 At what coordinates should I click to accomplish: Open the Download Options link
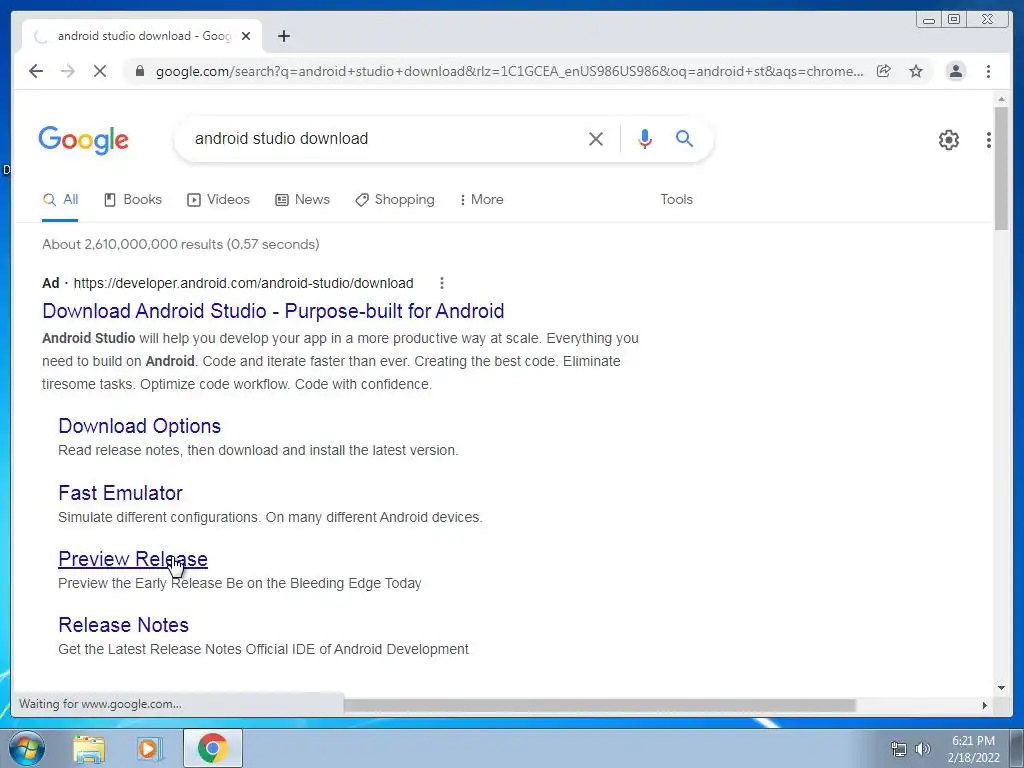click(x=140, y=426)
